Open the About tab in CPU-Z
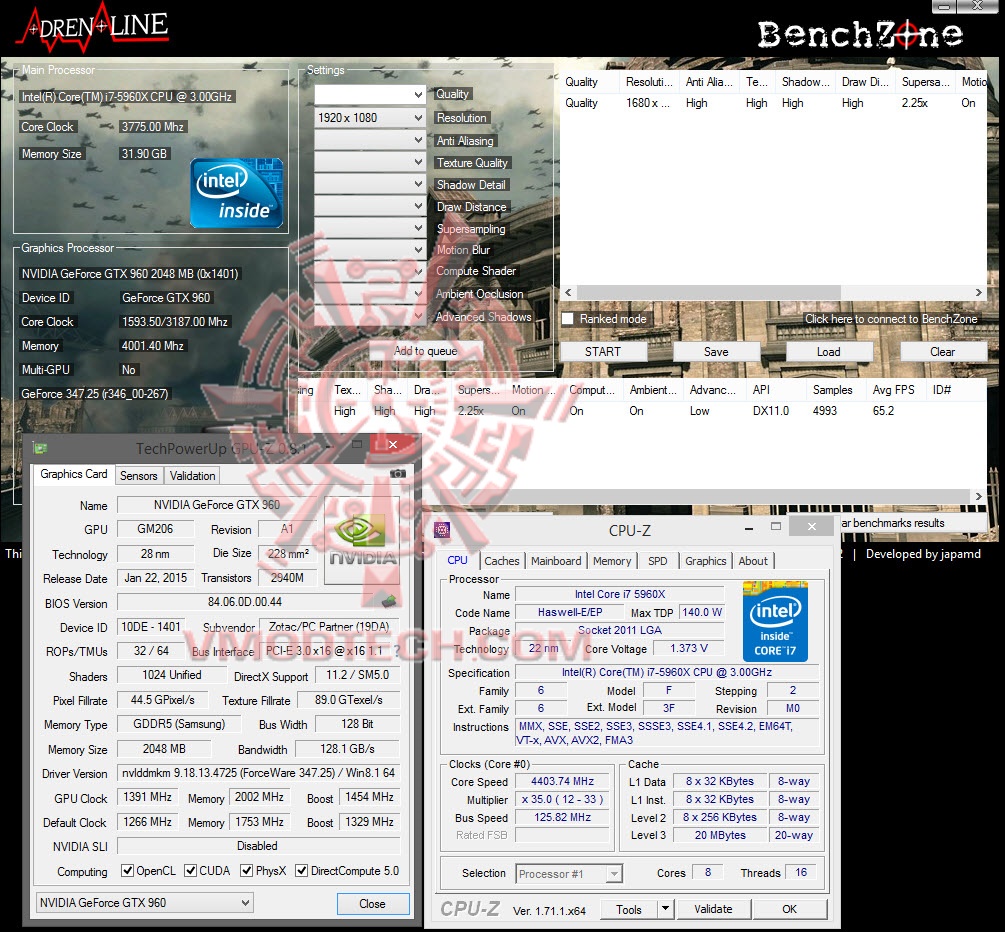 (x=753, y=561)
